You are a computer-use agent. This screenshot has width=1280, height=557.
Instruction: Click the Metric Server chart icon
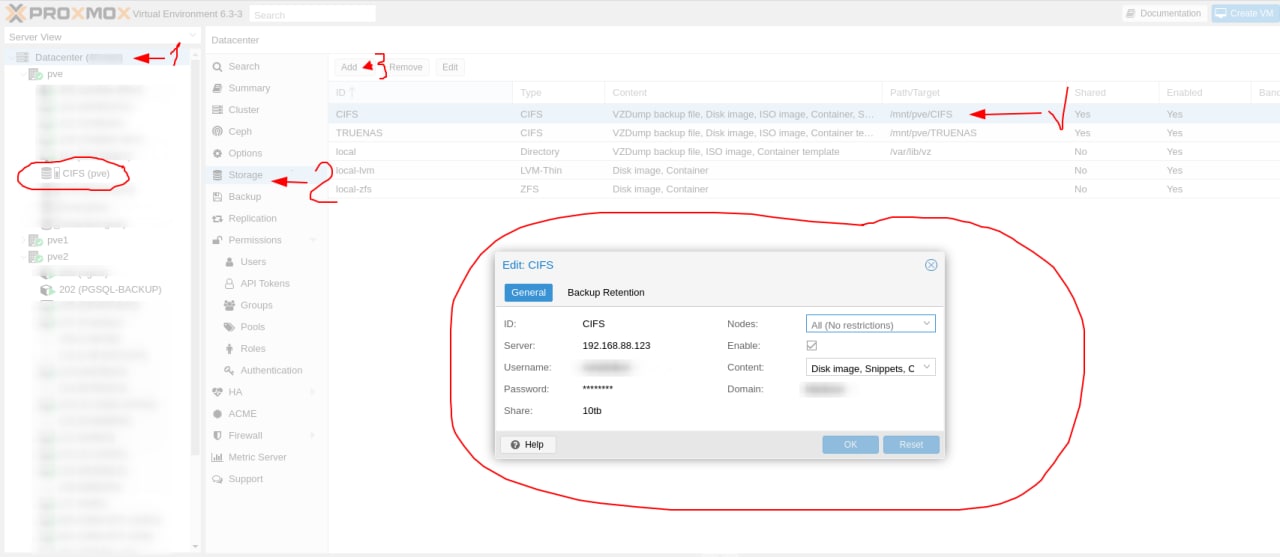pyautogui.click(x=217, y=457)
